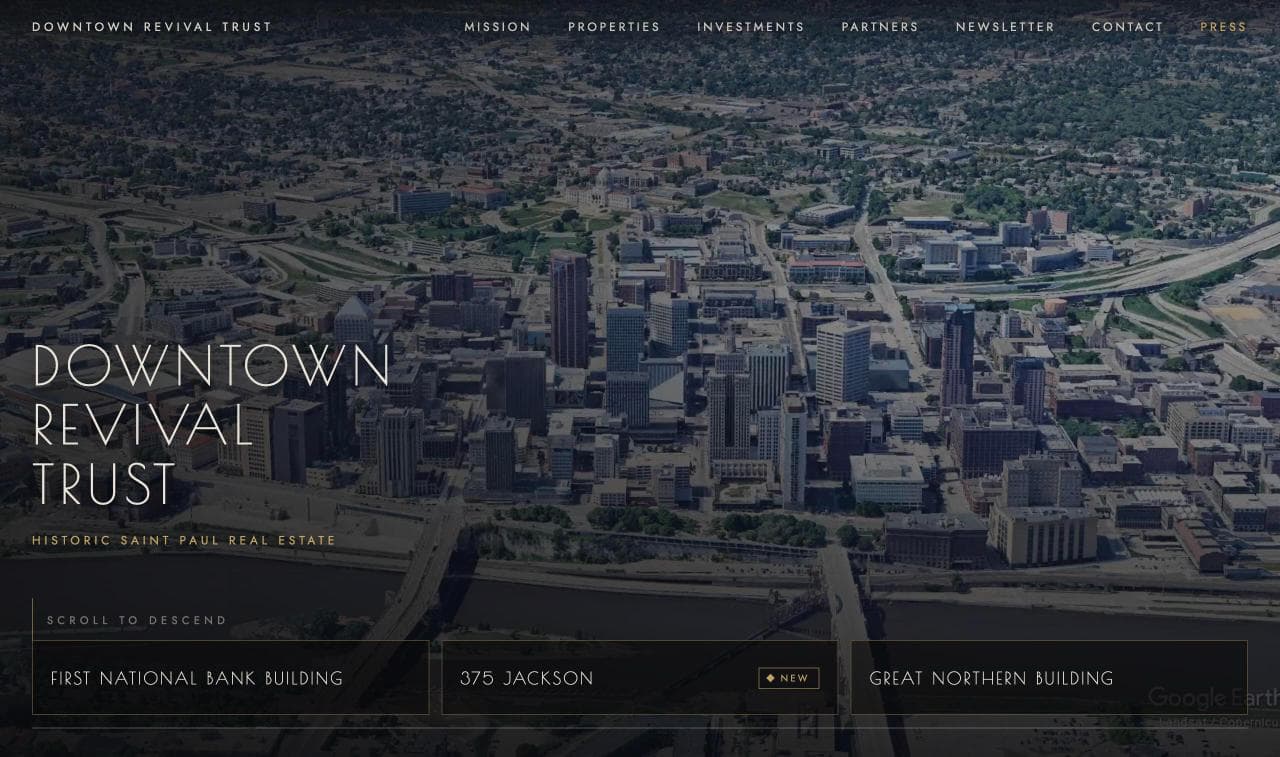Open the Great Northern Building card

(x=1049, y=678)
